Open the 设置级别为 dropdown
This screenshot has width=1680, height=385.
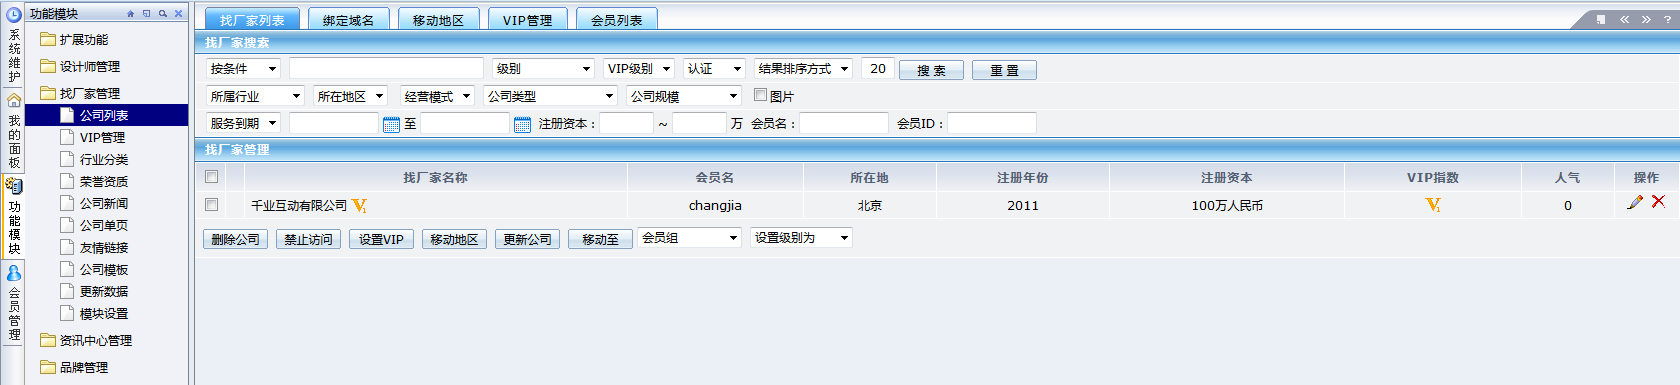[801, 238]
